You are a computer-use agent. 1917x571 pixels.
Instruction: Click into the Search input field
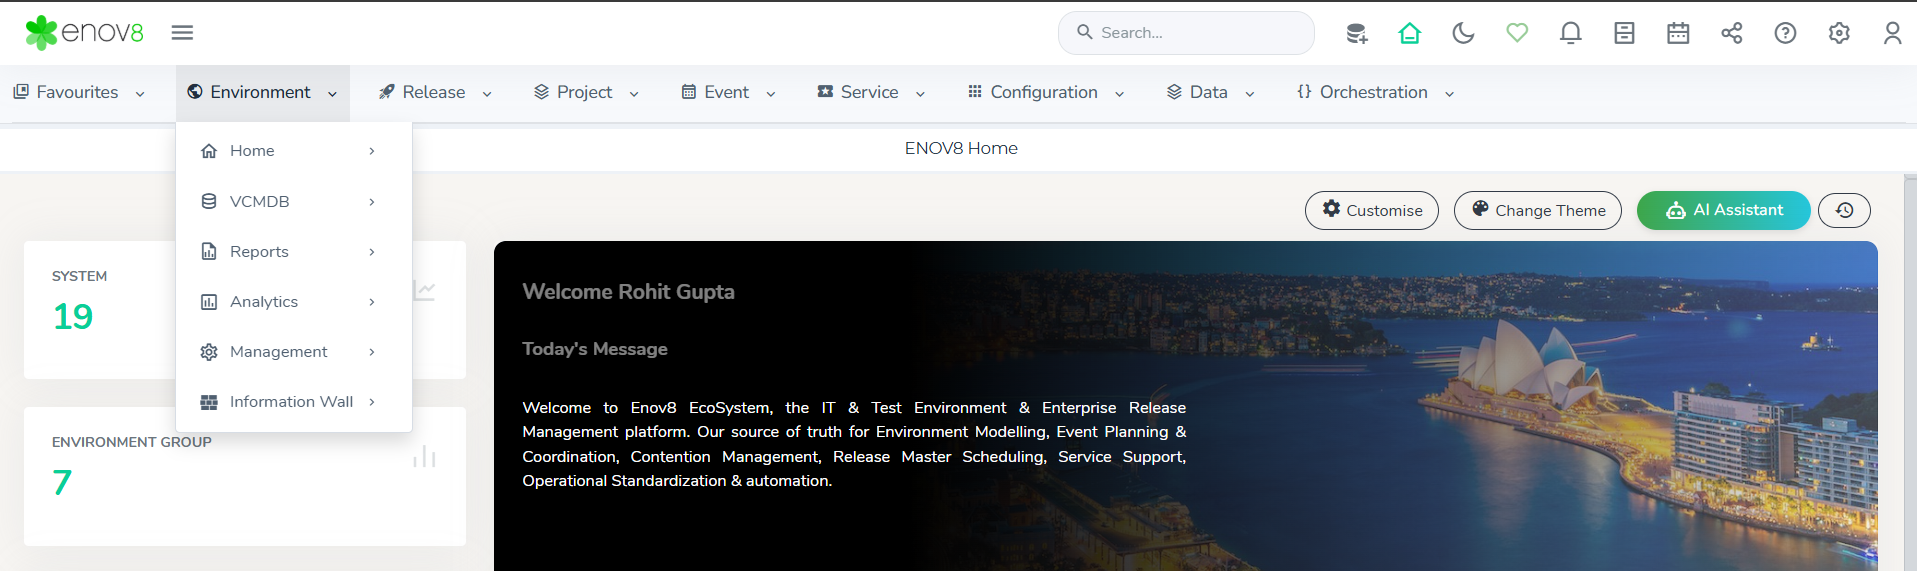tap(1195, 33)
